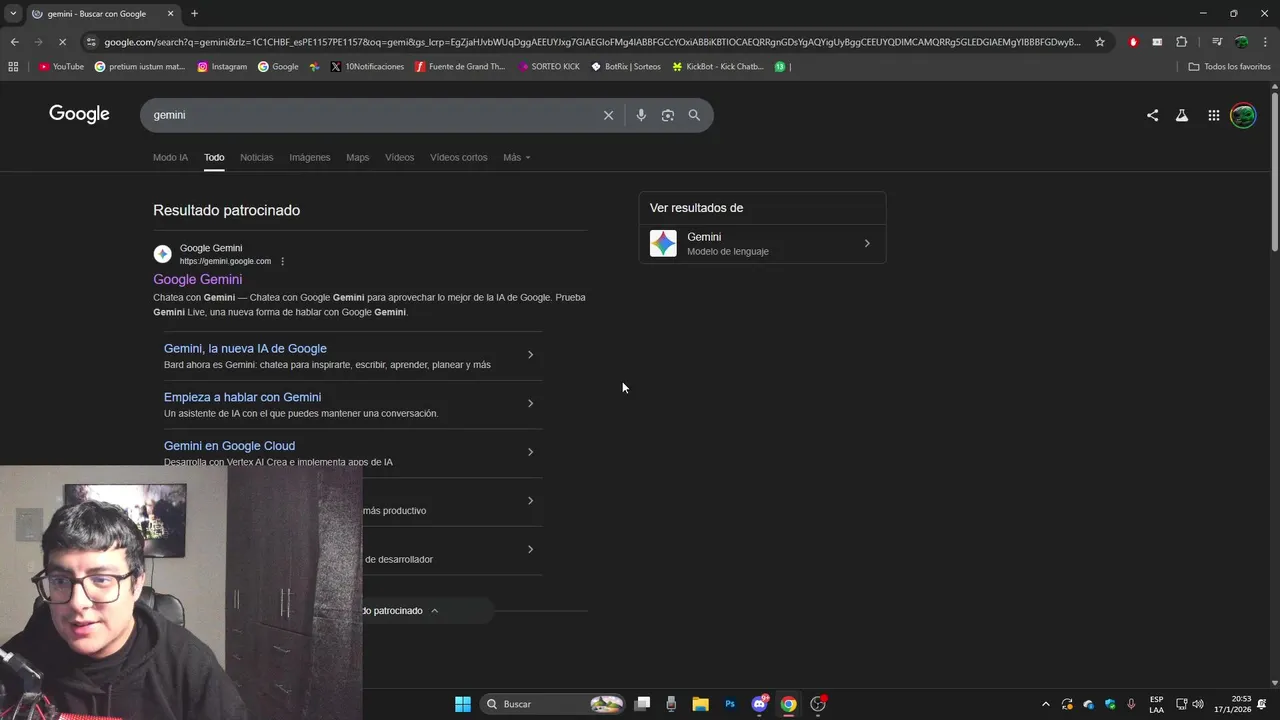This screenshot has height=720, width=1280.
Task: Stop loading the page with the X button
Action: (x=62, y=42)
